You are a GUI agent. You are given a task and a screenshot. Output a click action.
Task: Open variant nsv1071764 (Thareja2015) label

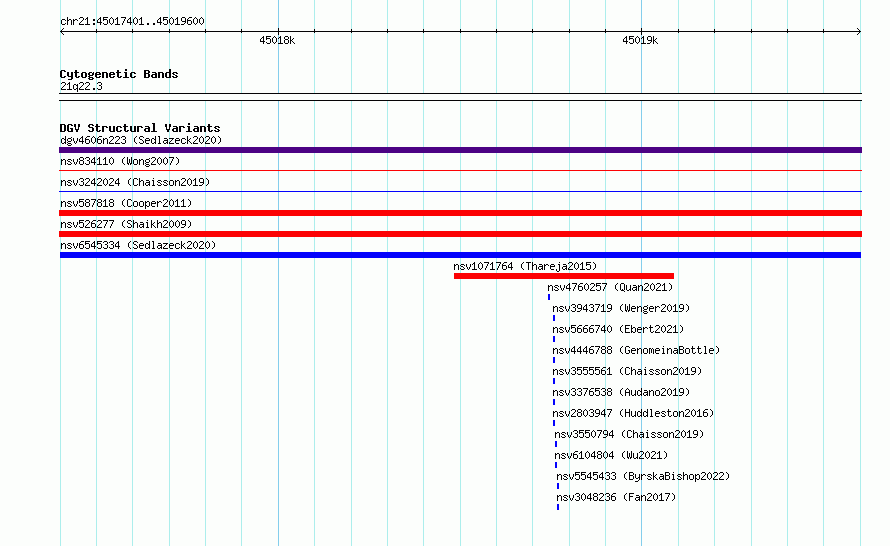coord(525,266)
